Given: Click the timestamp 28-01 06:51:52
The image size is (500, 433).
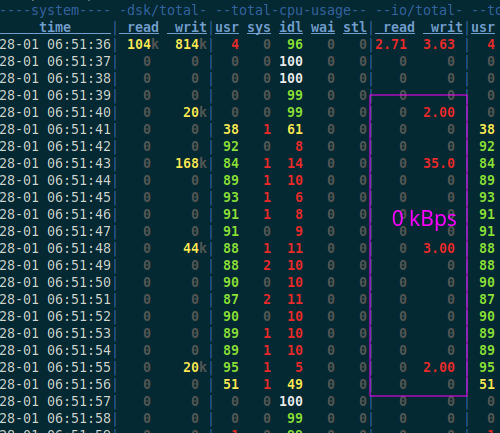Looking at the screenshot, I should tap(55, 316).
